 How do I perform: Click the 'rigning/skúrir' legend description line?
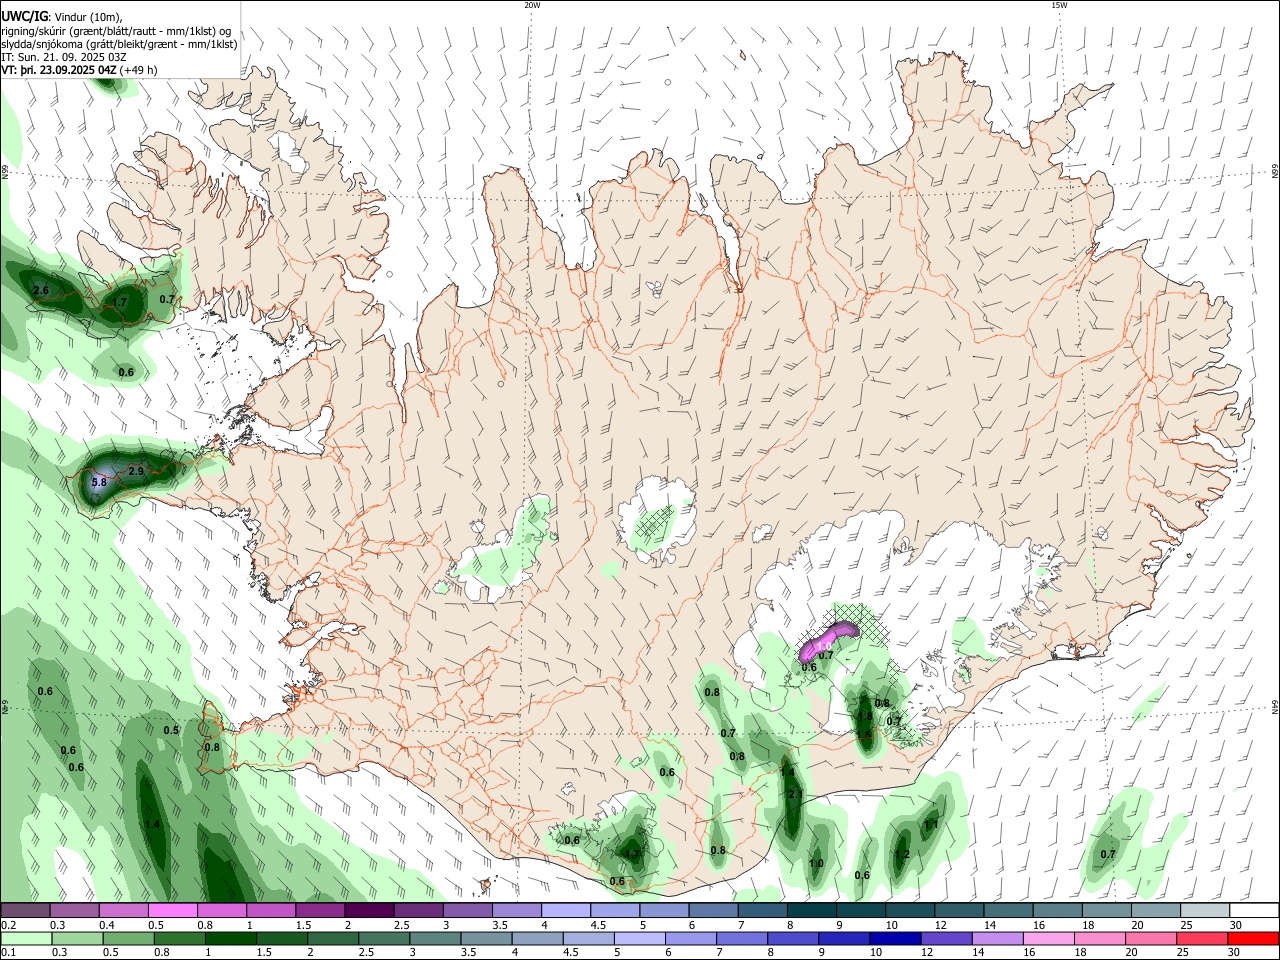[x=116, y=31]
